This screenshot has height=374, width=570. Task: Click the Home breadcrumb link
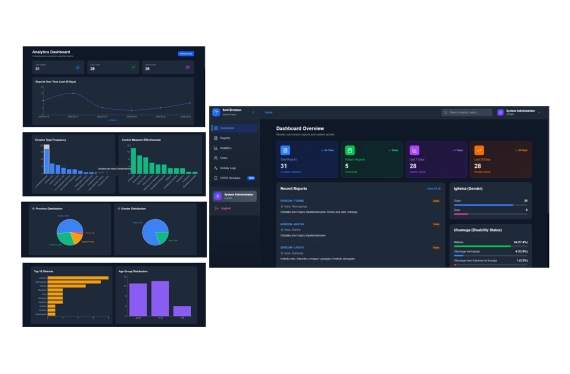[269, 113]
